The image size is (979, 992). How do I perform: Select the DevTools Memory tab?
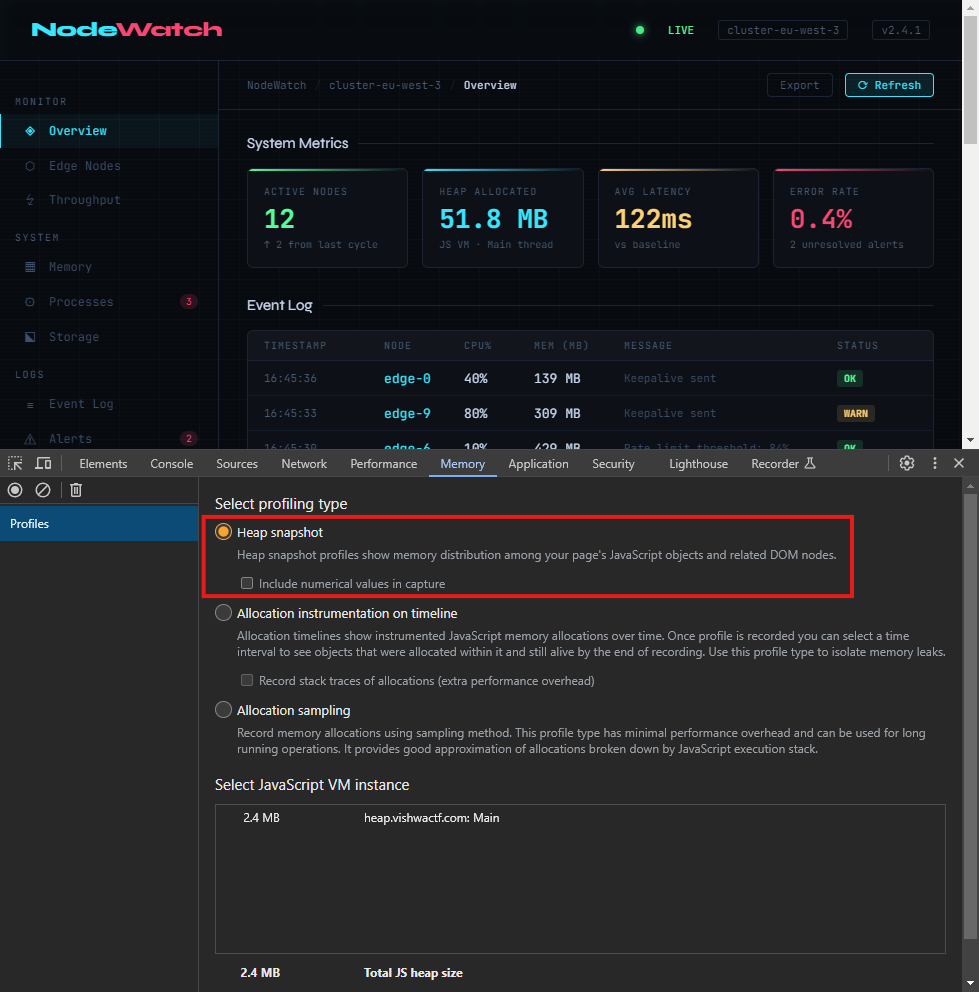tap(463, 464)
